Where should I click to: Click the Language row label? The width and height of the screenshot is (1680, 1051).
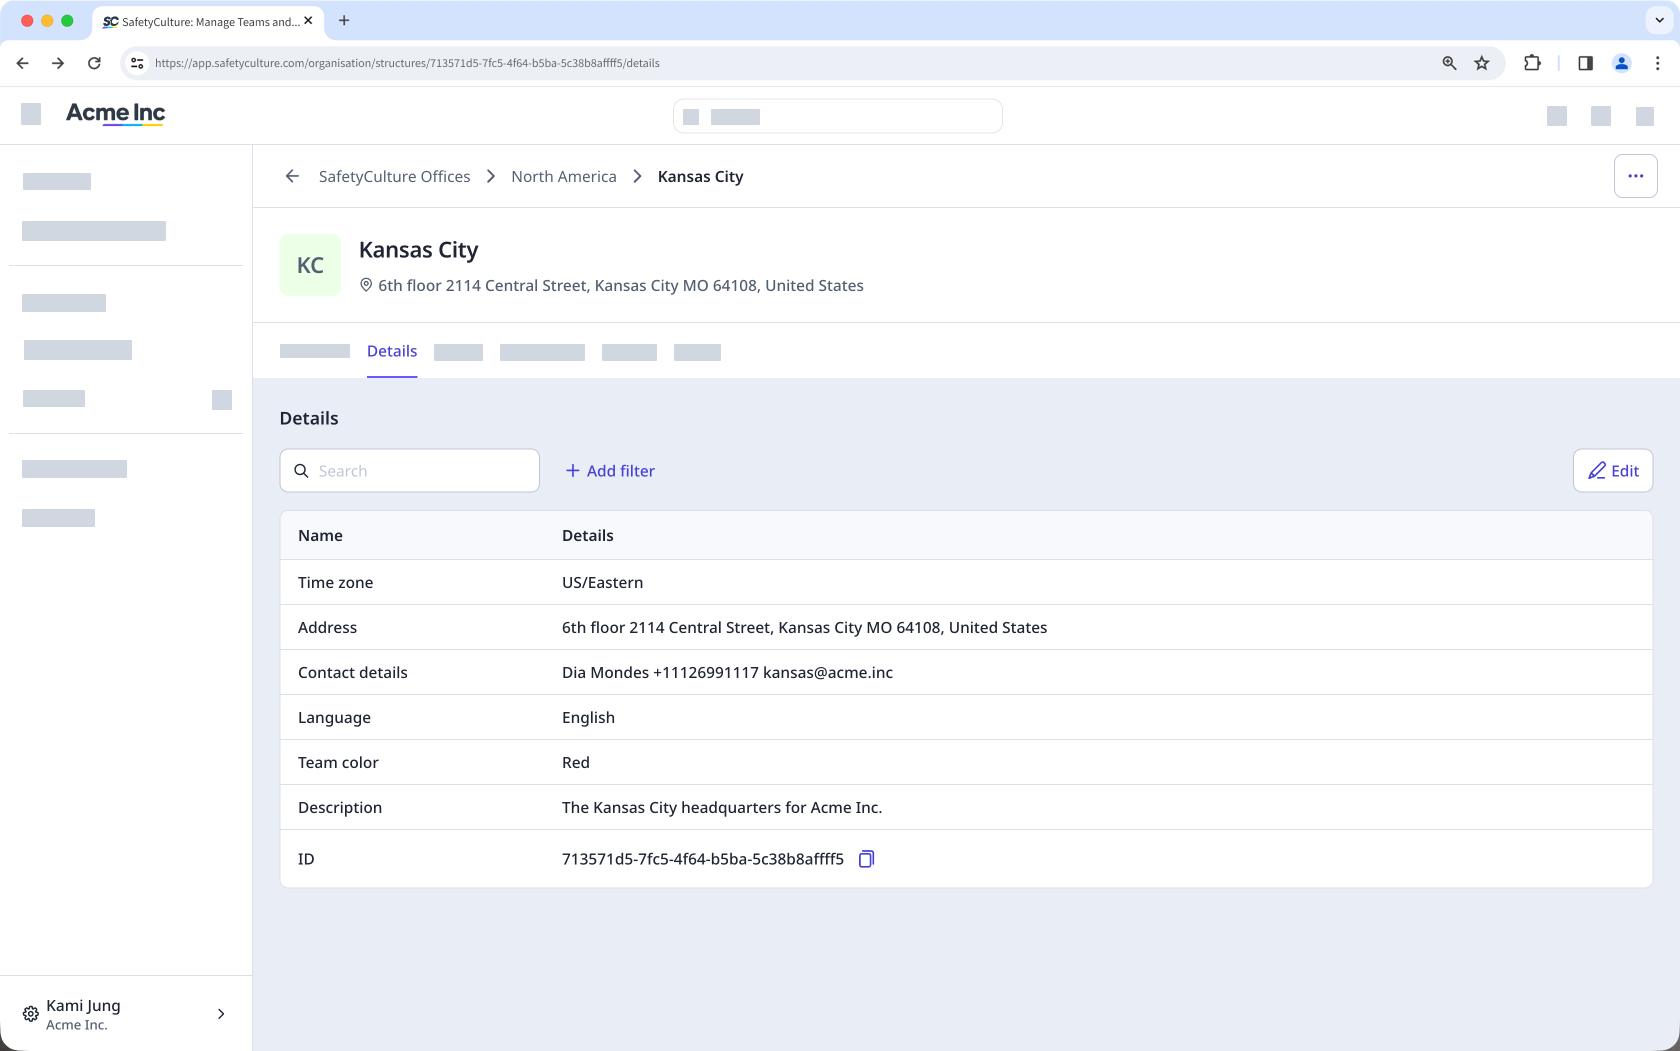click(334, 718)
